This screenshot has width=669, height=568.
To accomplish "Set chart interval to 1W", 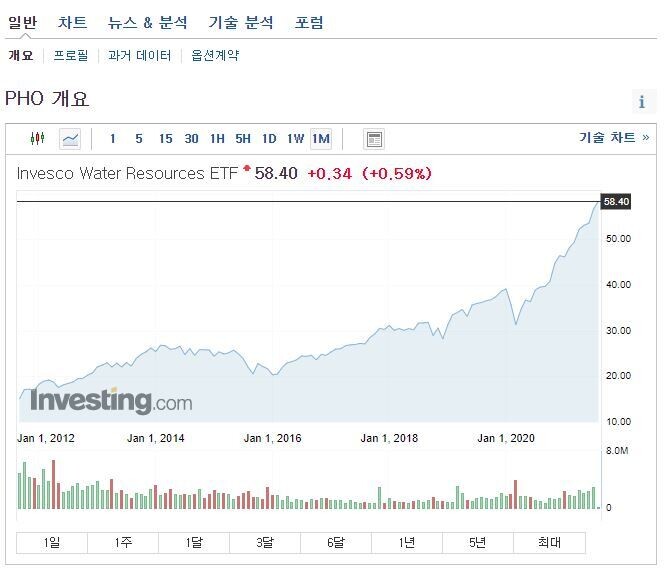I will coord(295,139).
